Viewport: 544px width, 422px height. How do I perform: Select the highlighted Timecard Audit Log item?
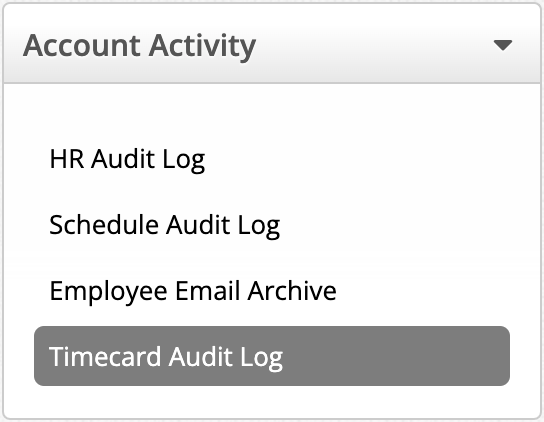click(x=272, y=356)
